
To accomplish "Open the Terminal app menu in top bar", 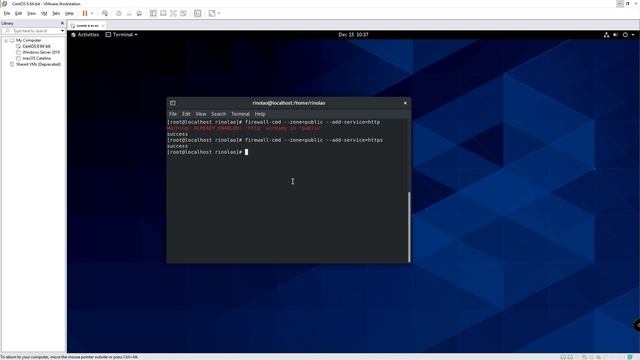I will pyautogui.click(x=122, y=35).
